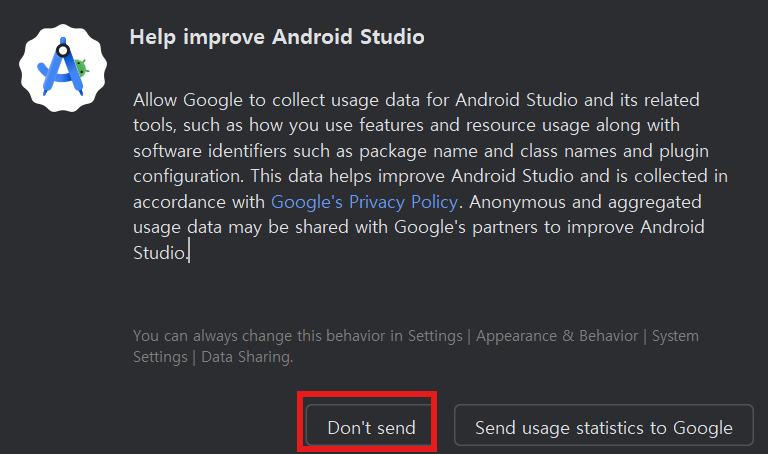Click the Don't send button
The height and width of the screenshot is (454, 768).
pyautogui.click(x=369, y=425)
